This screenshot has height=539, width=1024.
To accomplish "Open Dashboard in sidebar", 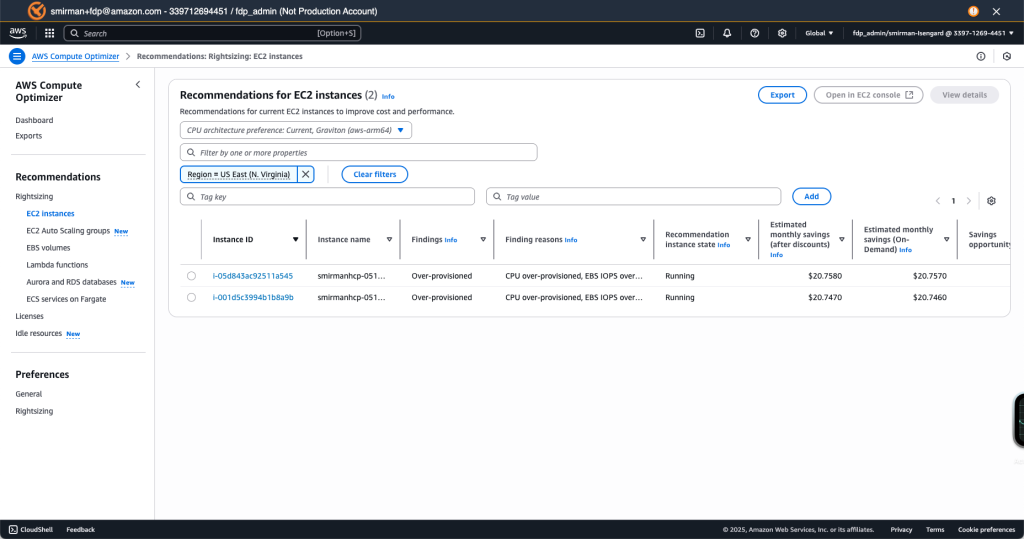I will coord(34,120).
